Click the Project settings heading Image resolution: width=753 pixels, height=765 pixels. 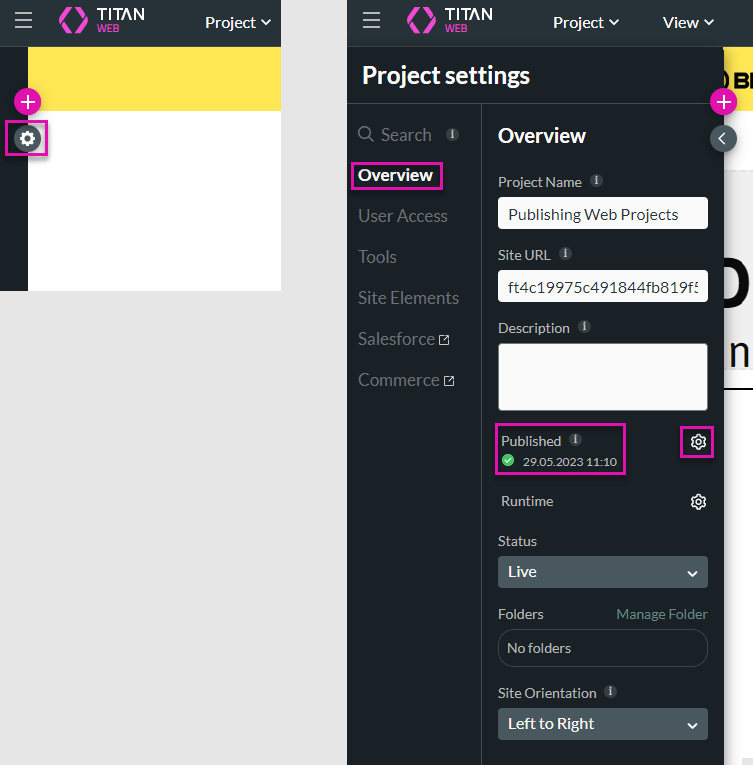coord(446,76)
